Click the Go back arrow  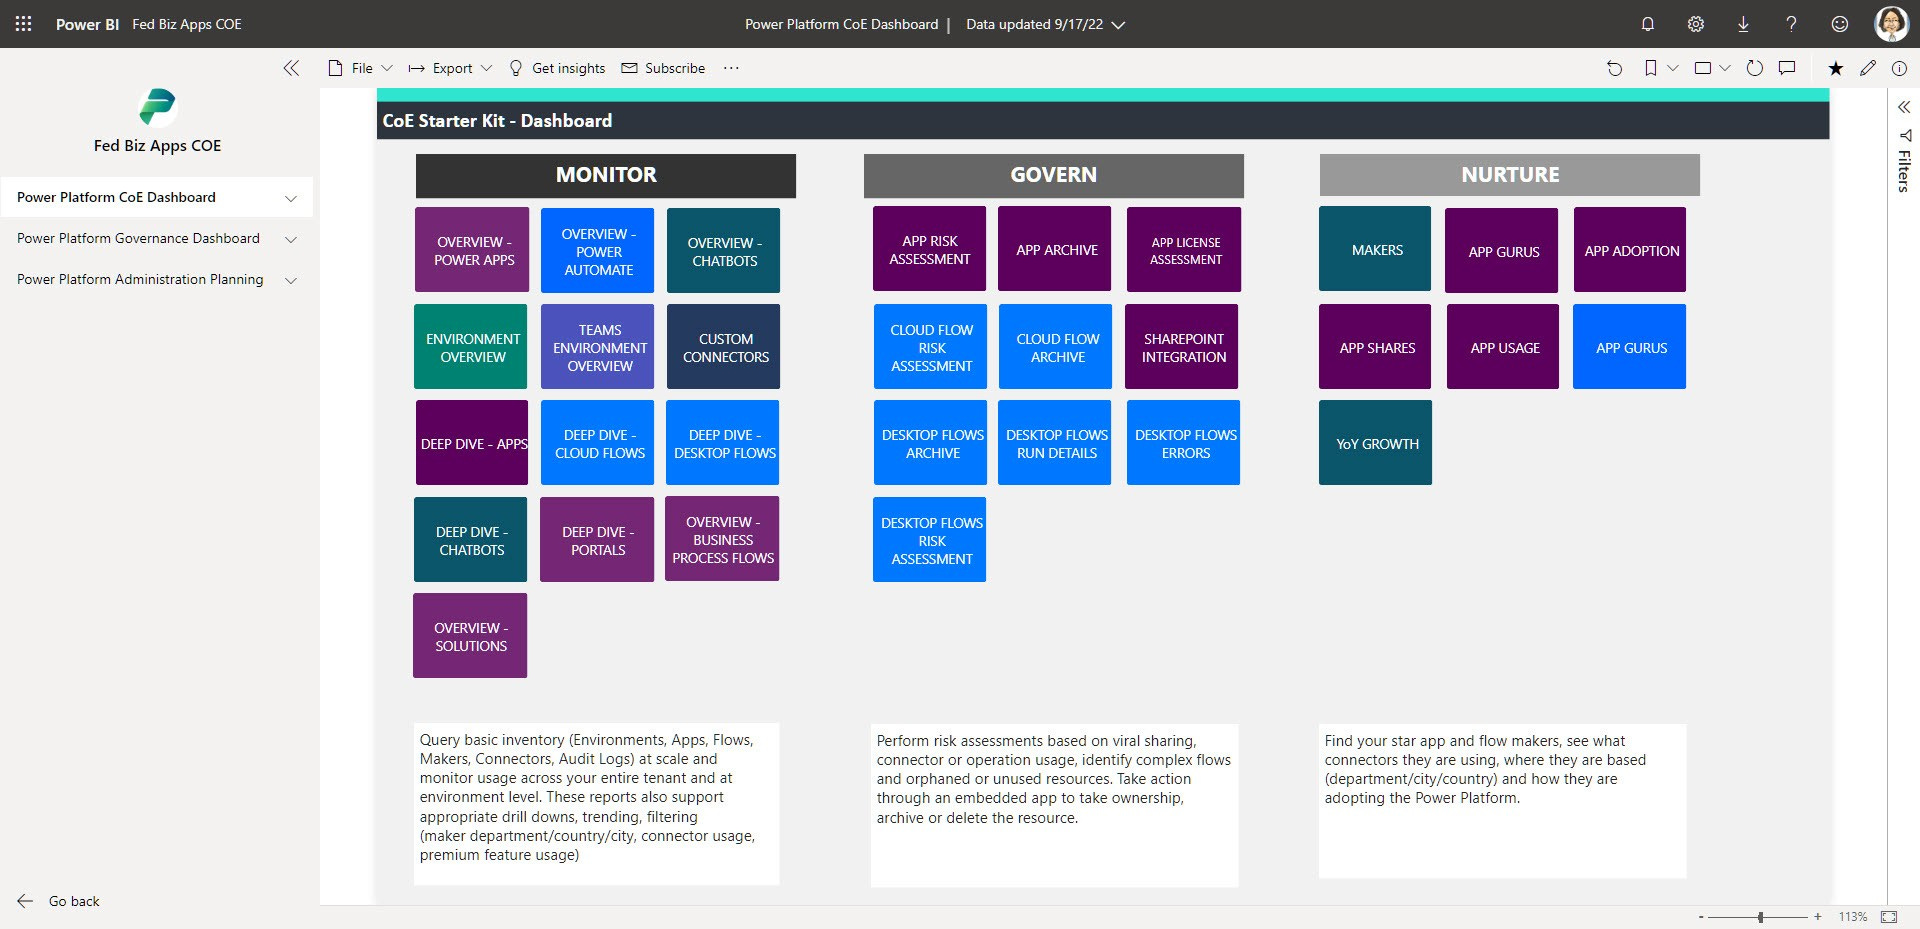[26, 901]
